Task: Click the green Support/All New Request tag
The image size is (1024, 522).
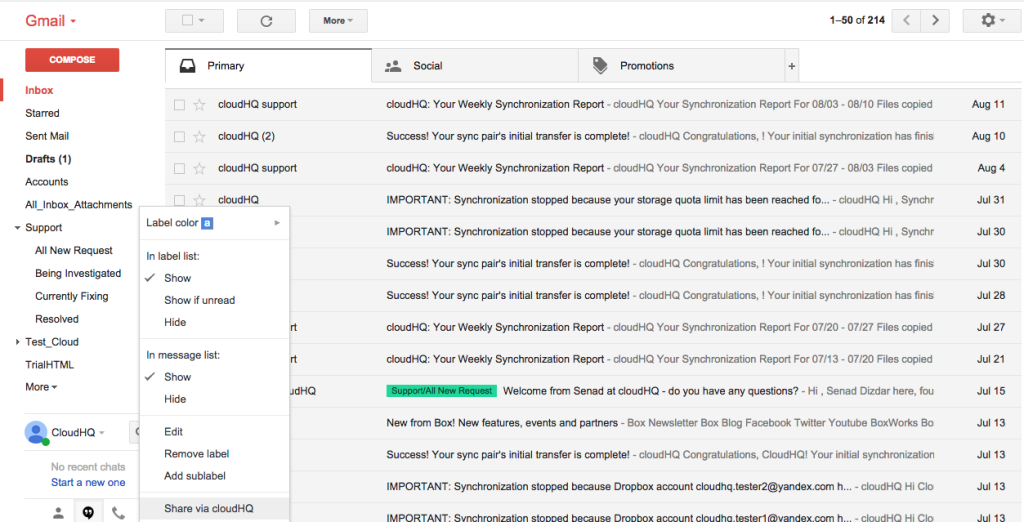Action: coord(441,391)
